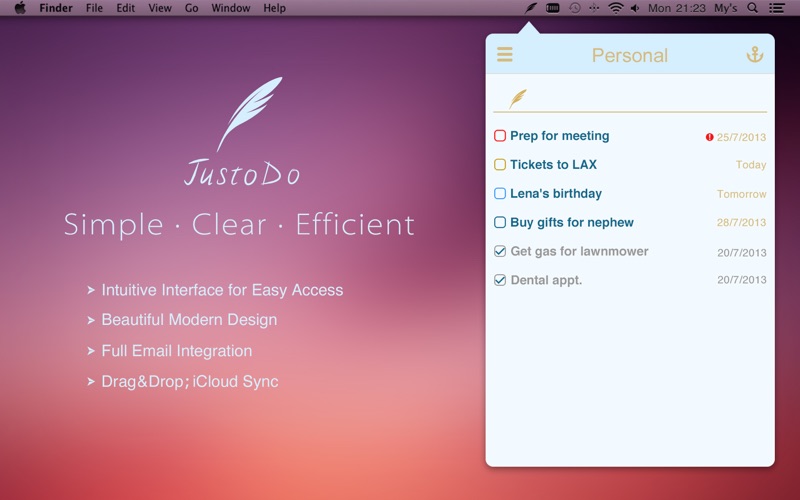Click the volume speaker icon
The height and width of the screenshot is (500, 800).
point(635,8)
